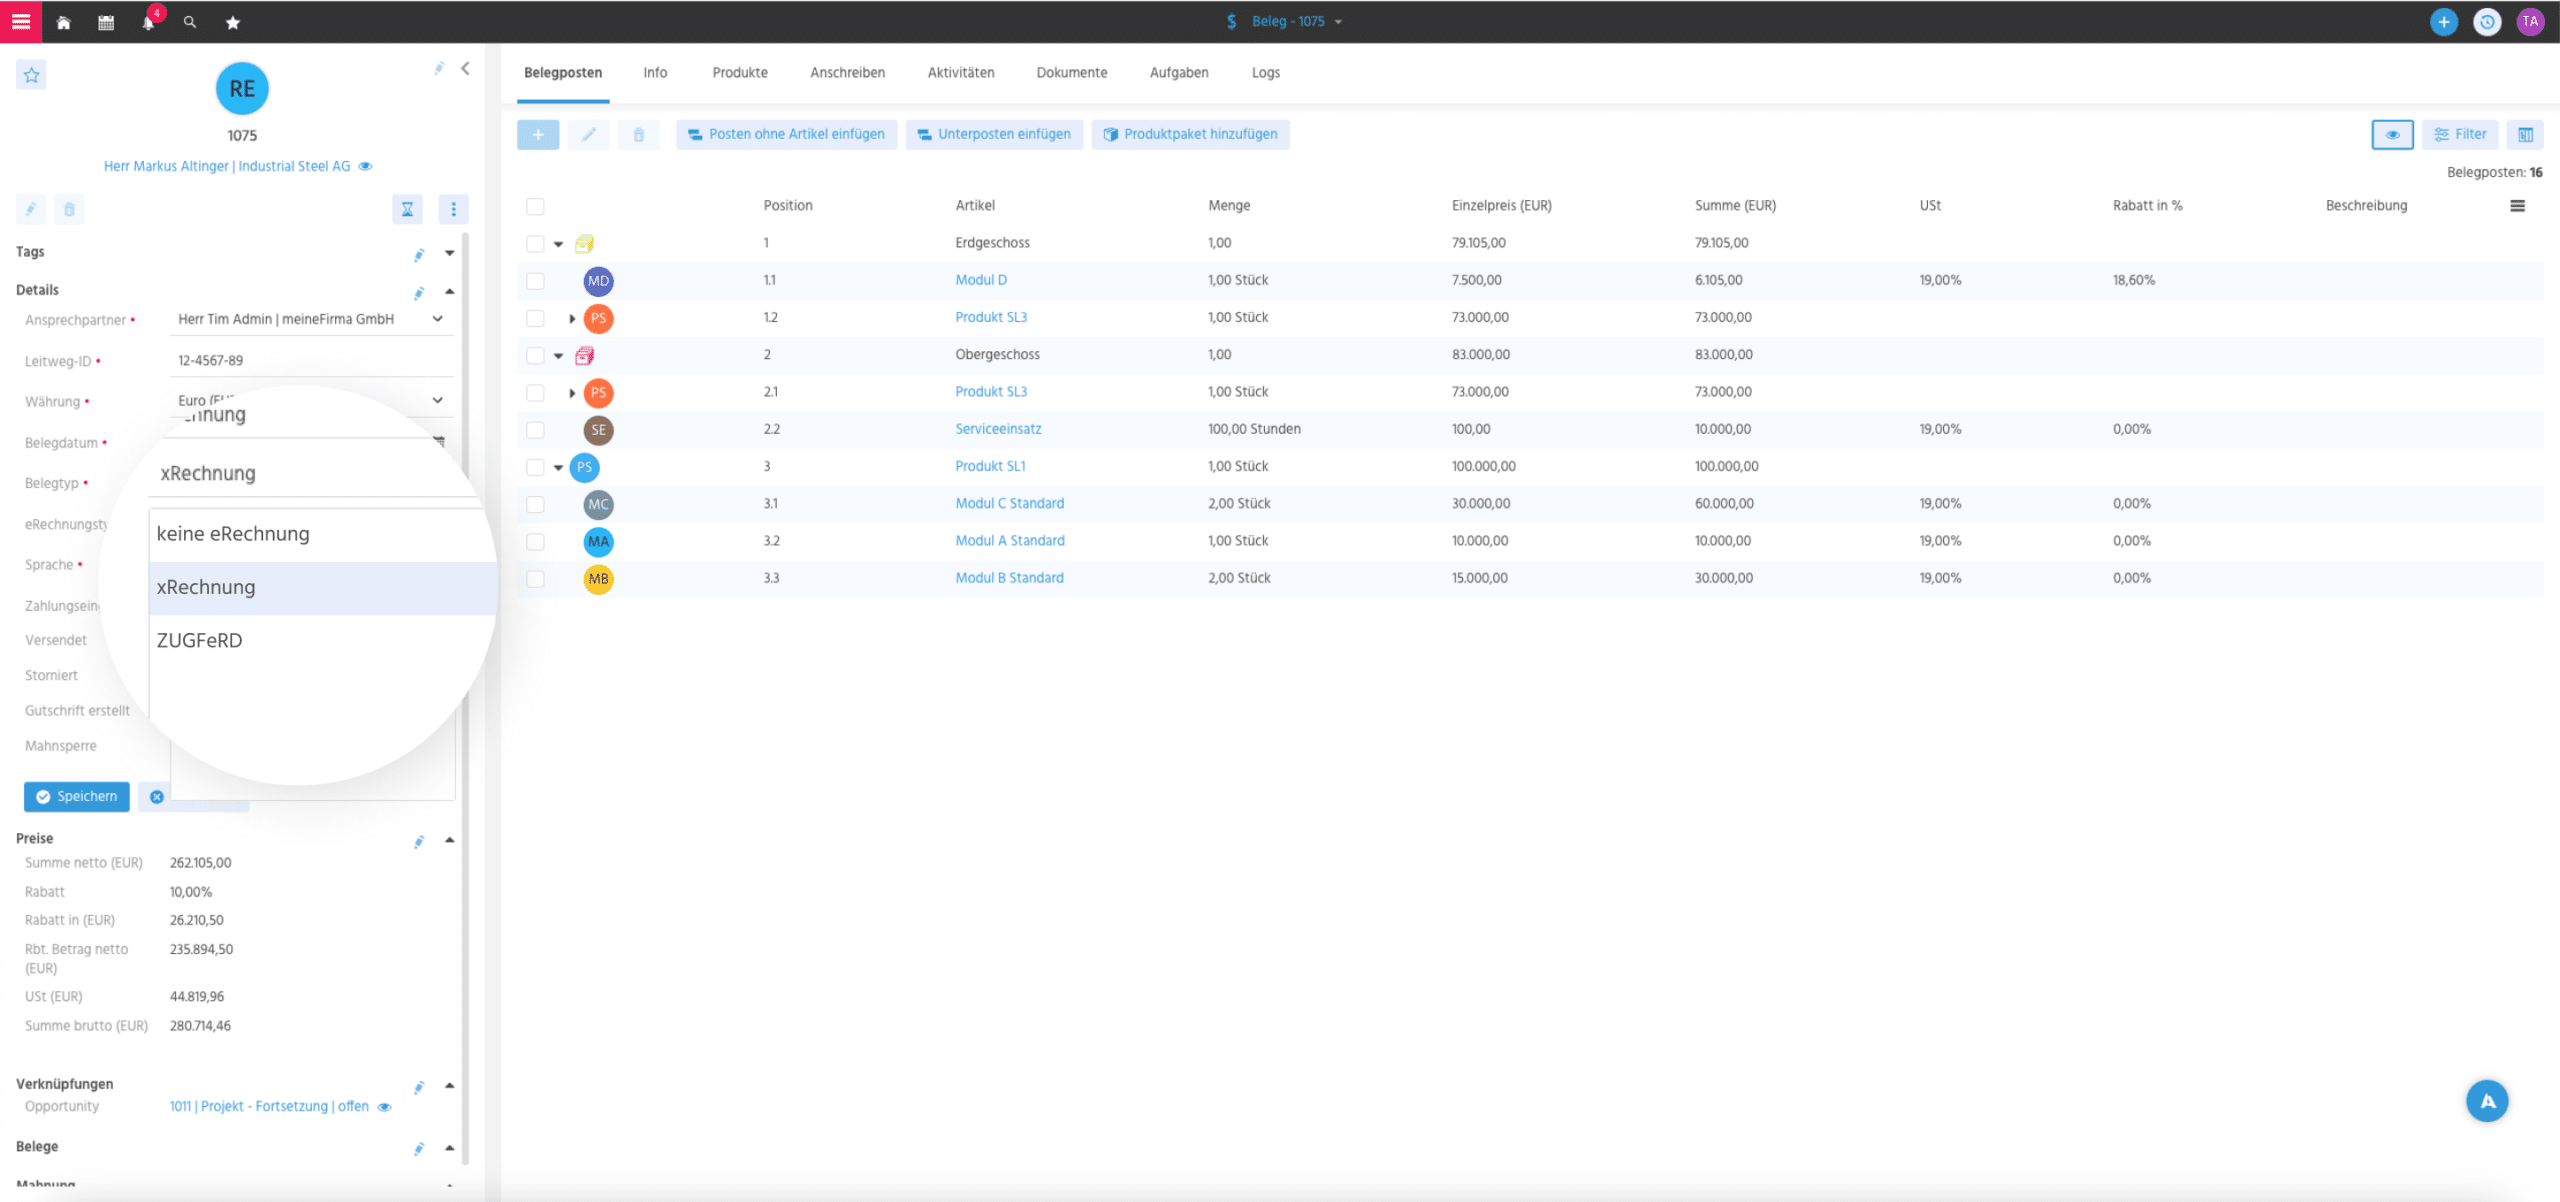The image size is (2560, 1202).
Task: Click Unterposten einfügen button
Action: (993, 134)
